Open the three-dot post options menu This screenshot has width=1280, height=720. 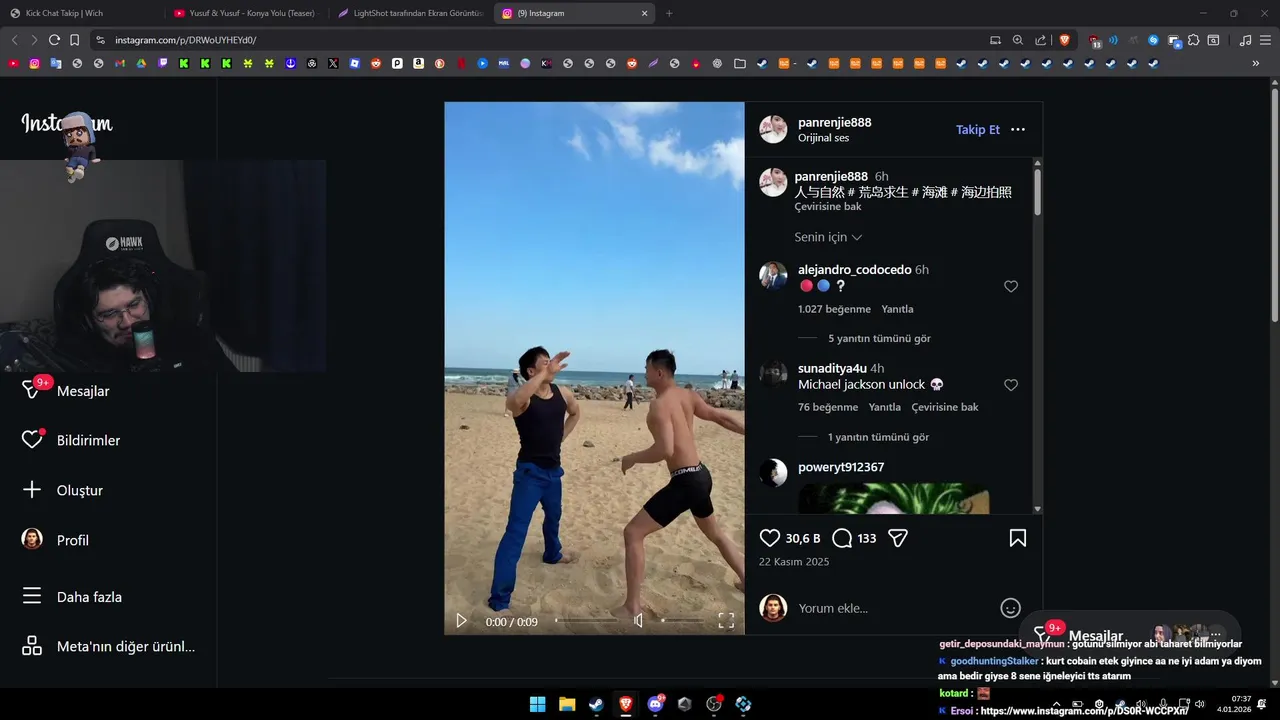point(1018,130)
